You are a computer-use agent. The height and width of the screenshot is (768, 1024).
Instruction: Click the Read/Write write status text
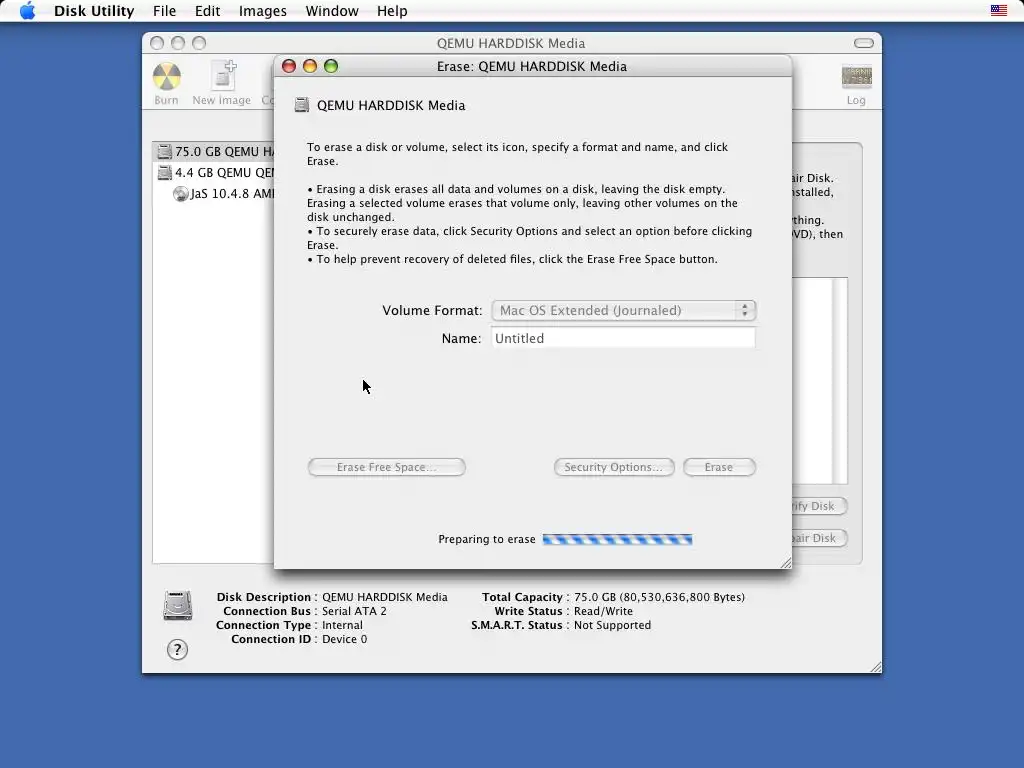click(x=603, y=611)
